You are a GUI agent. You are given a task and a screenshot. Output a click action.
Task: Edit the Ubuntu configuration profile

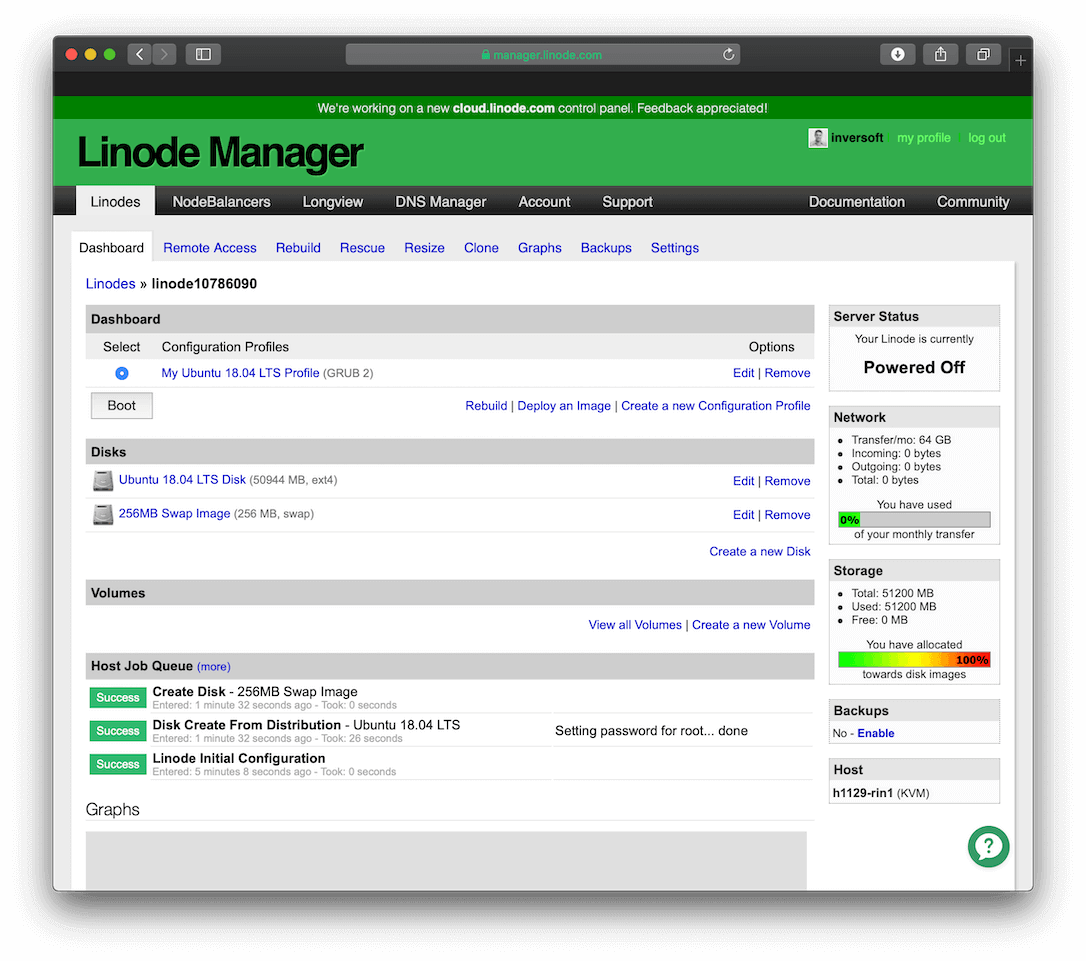click(743, 373)
